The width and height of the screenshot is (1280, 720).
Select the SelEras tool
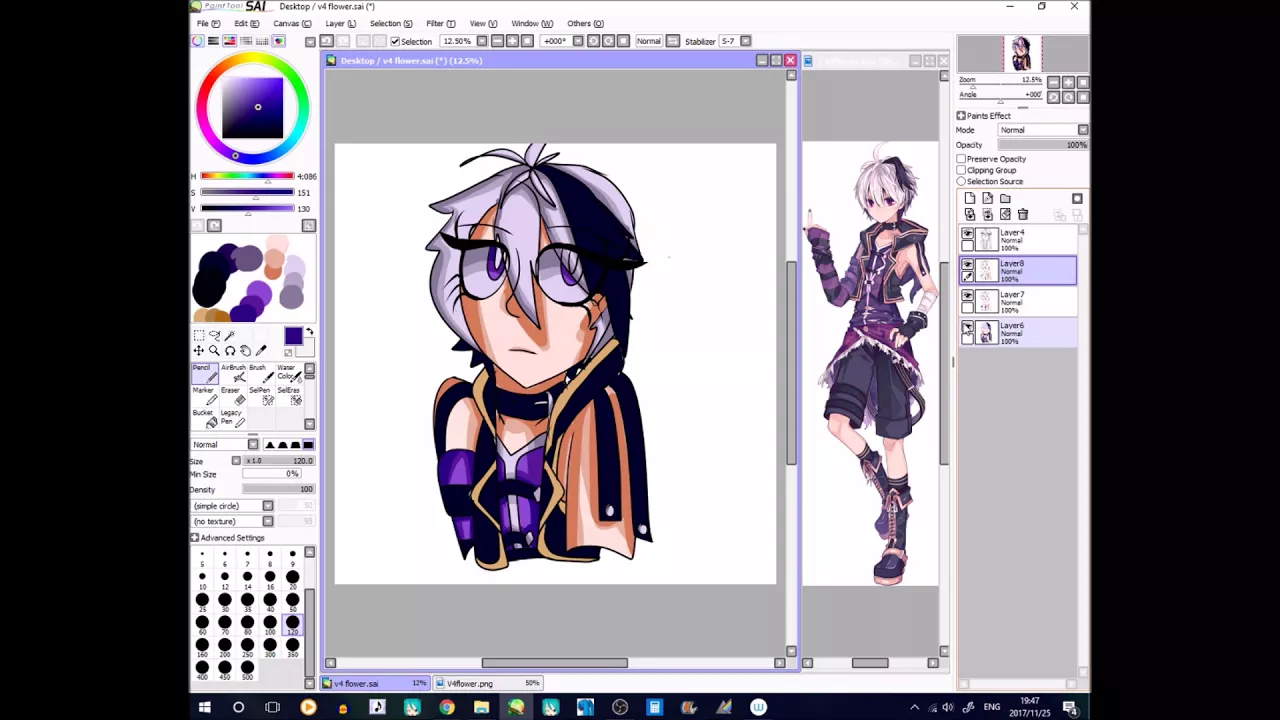point(289,396)
